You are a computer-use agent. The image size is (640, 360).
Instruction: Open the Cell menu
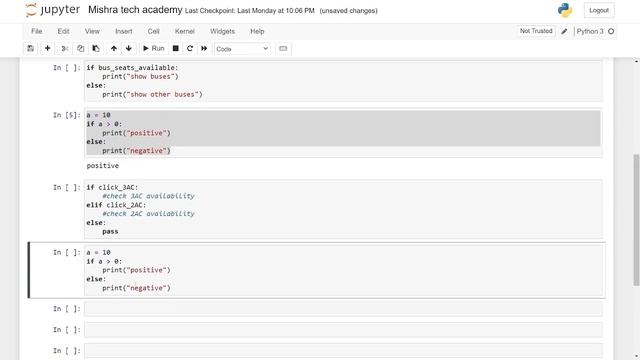[153, 31]
